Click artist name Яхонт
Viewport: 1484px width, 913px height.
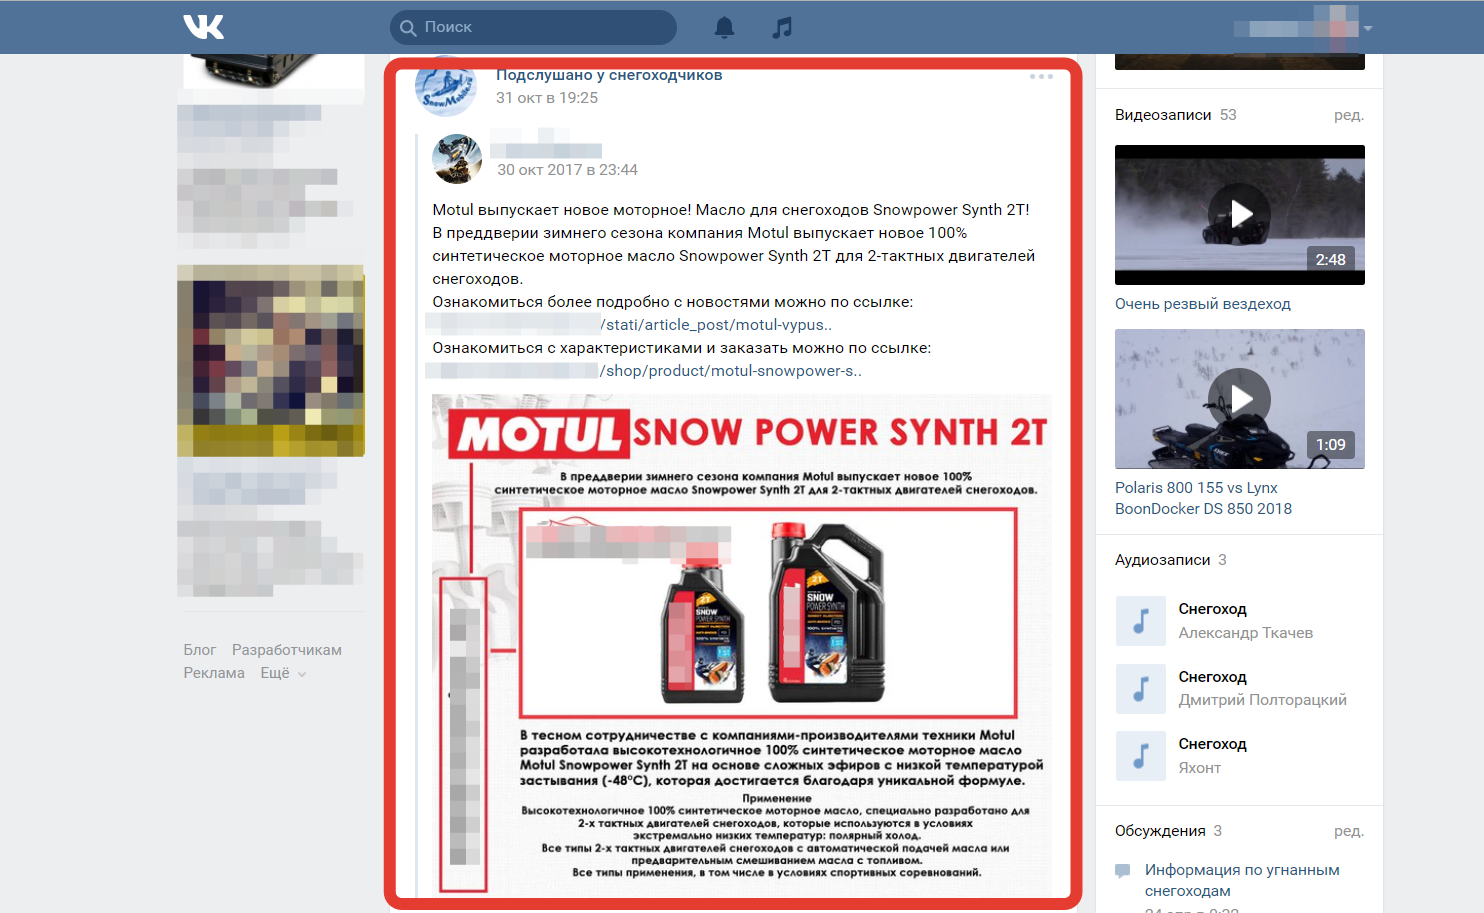click(1200, 768)
